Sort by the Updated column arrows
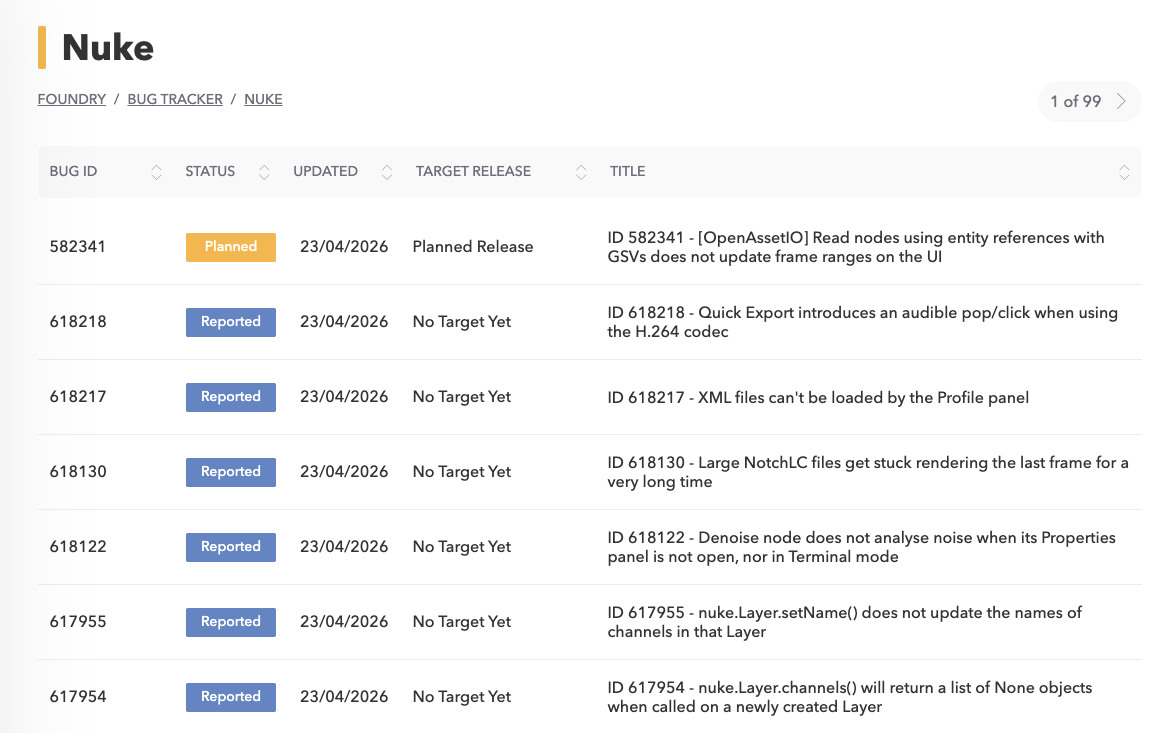 387,172
